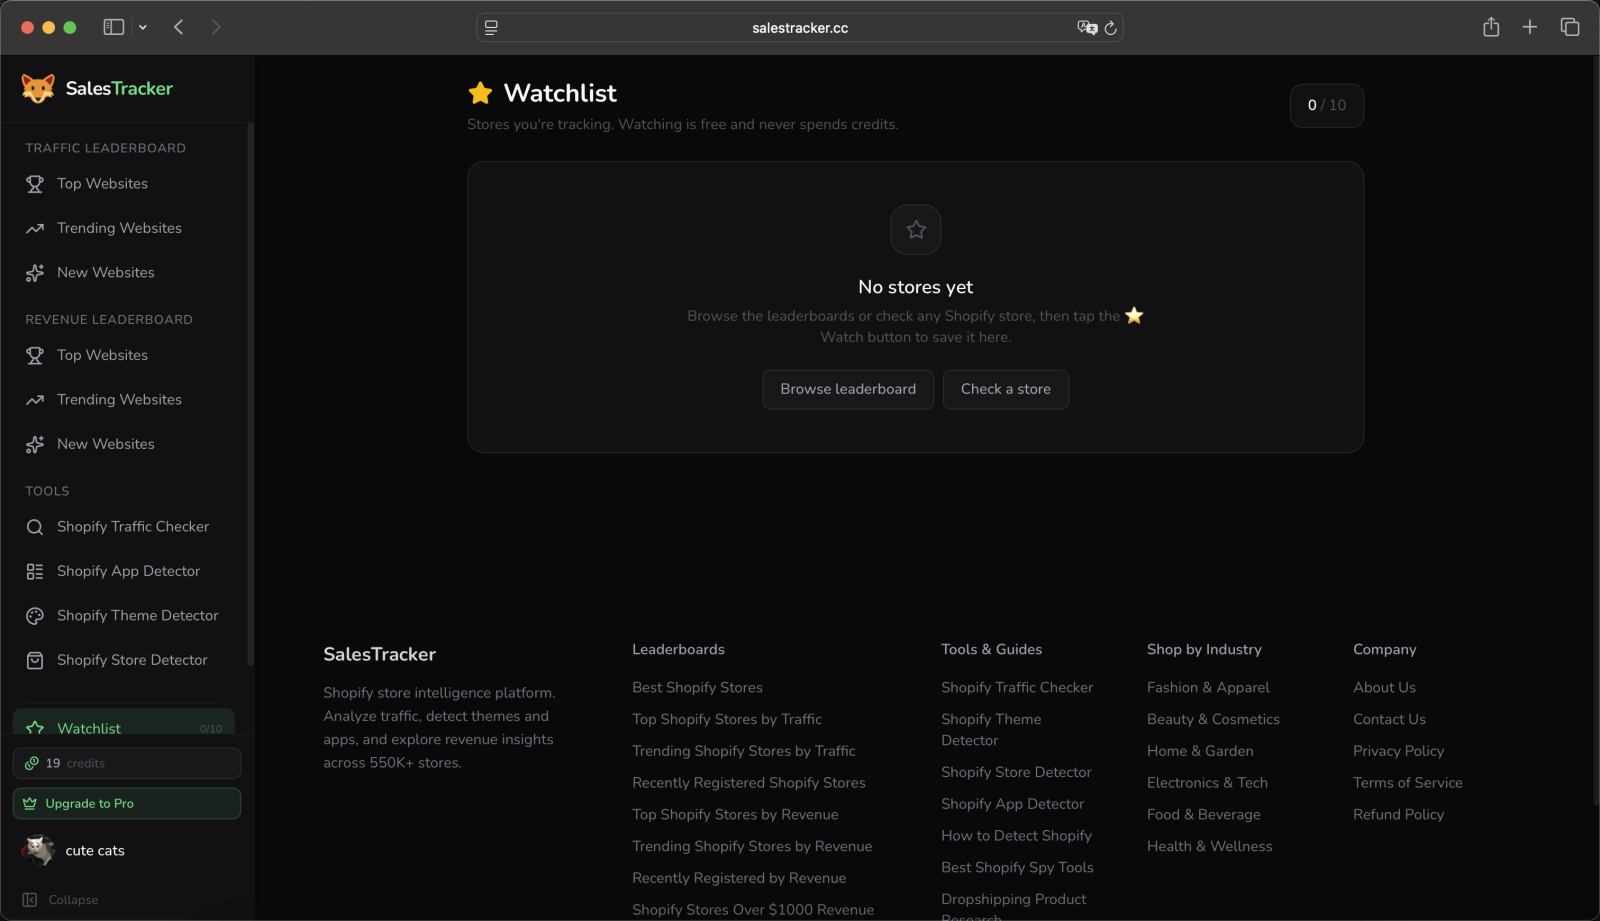Open Best Shopify Stores footer link
This screenshot has width=1600, height=921.
pos(697,688)
